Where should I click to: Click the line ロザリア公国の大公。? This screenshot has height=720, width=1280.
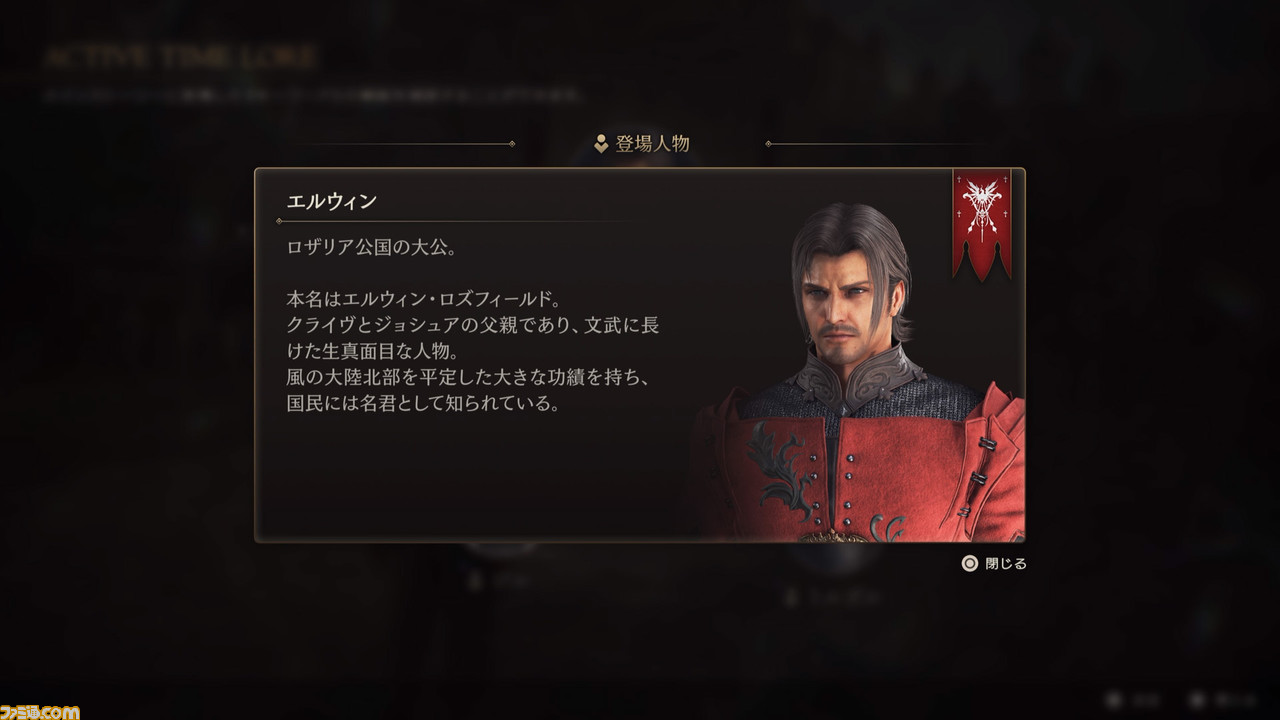[x=372, y=247]
